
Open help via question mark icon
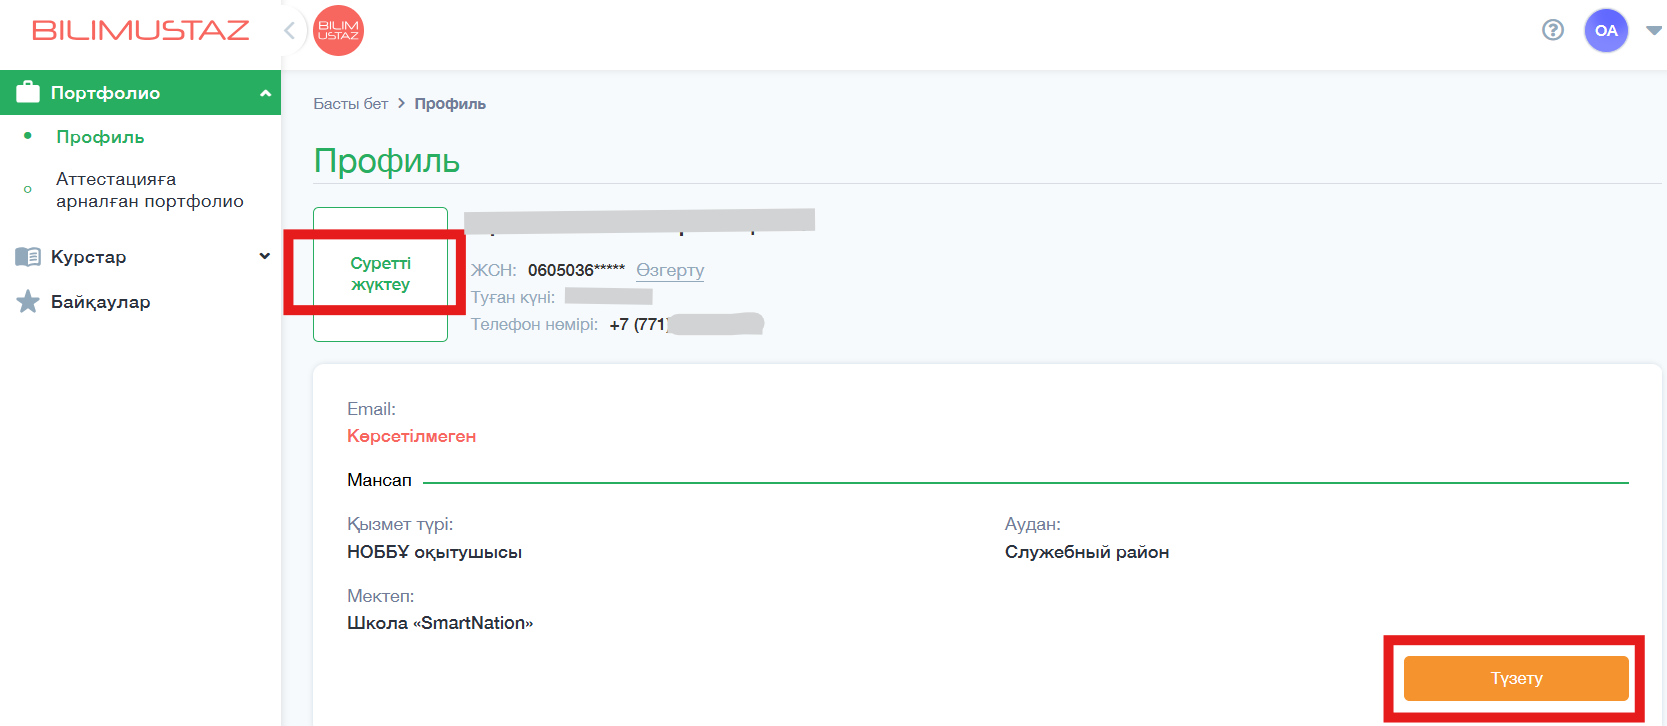(1552, 30)
